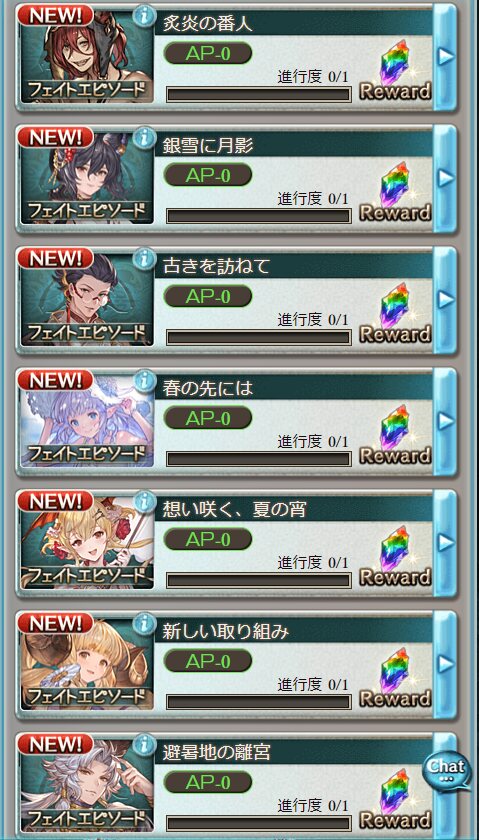This screenshot has width=479, height=840.
Task: Click the Reward label on 銀雪に月影
Action: click(x=395, y=213)
